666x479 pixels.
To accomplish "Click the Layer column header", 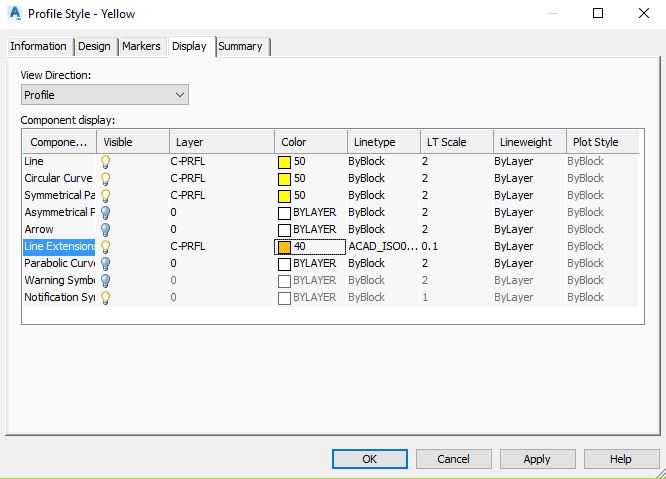I will [222, 142].
